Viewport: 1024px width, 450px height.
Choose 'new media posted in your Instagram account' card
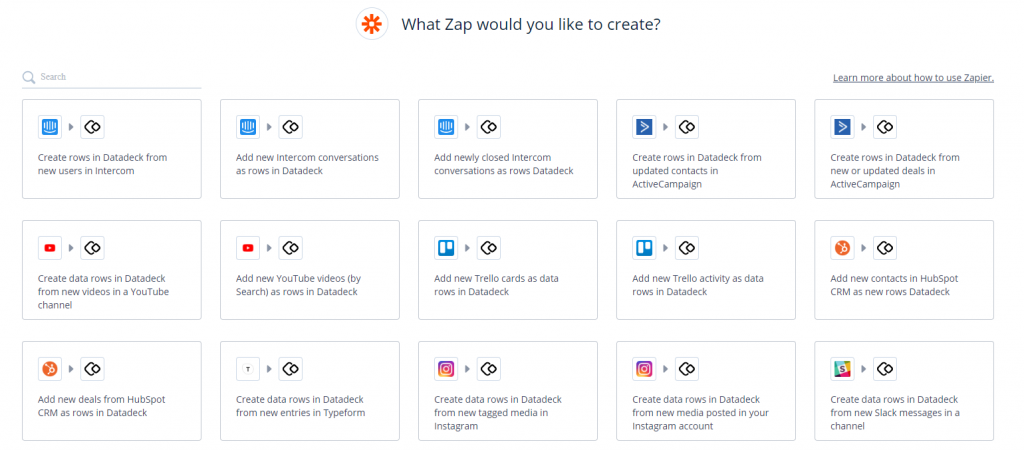(706, 391)
